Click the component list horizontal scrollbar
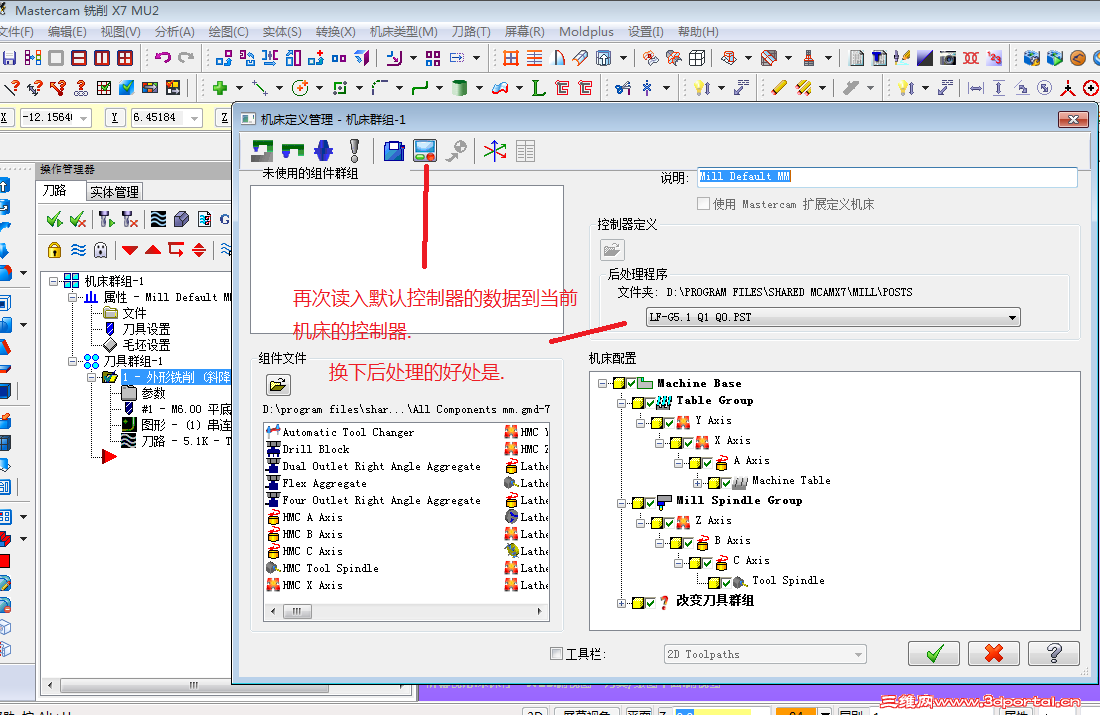The image size is (1100, 715). click(406, 611)
